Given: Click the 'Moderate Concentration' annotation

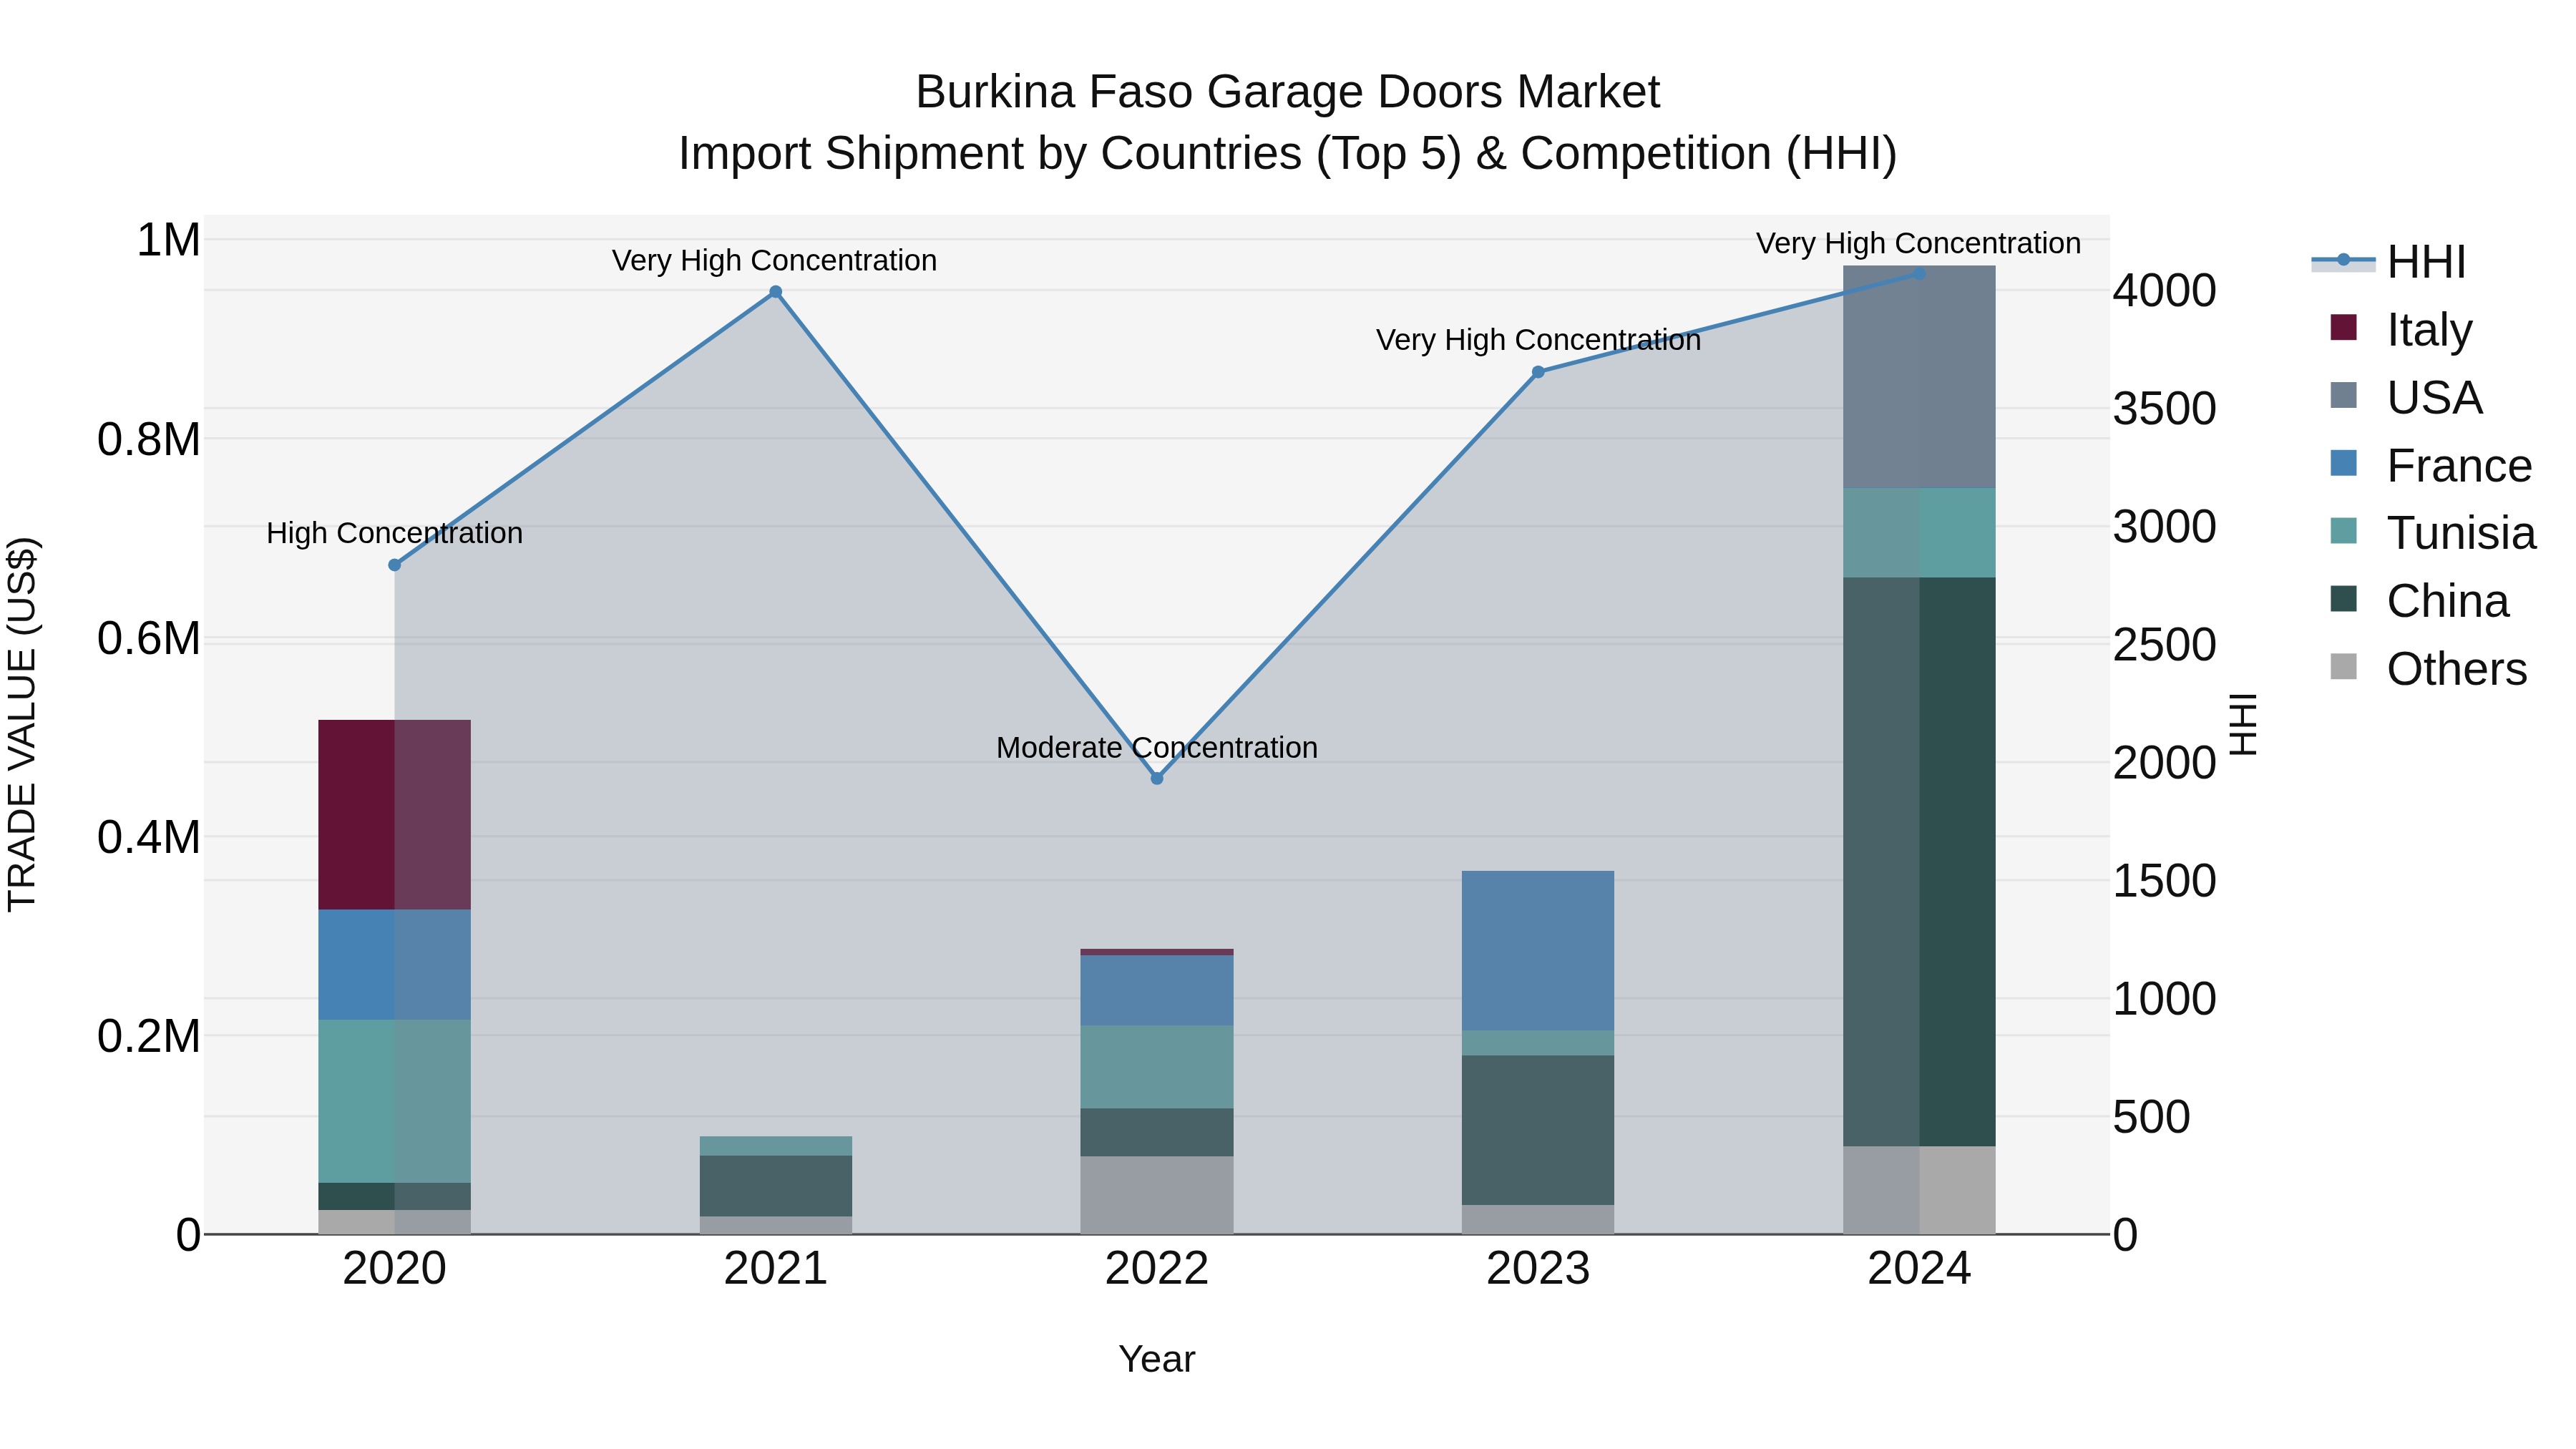Looking at the screenshot, I should tap(1157, 747).
